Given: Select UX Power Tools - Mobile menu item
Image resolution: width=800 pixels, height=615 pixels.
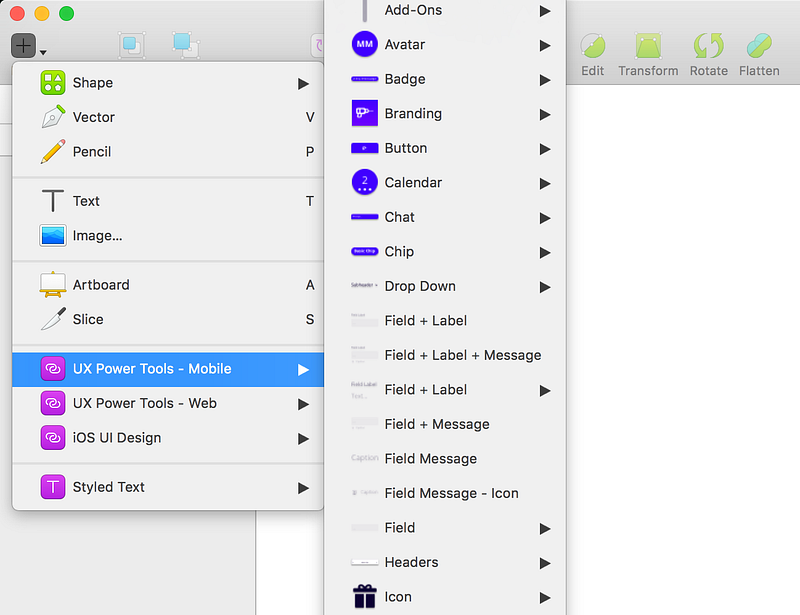Looking at the screenshot, I should pos(168,369).
